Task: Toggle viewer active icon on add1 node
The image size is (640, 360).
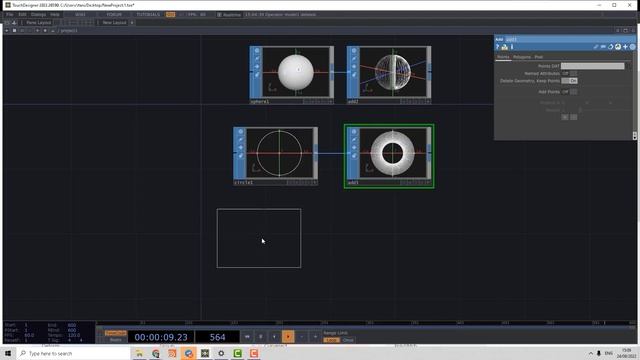Action: 354,132
